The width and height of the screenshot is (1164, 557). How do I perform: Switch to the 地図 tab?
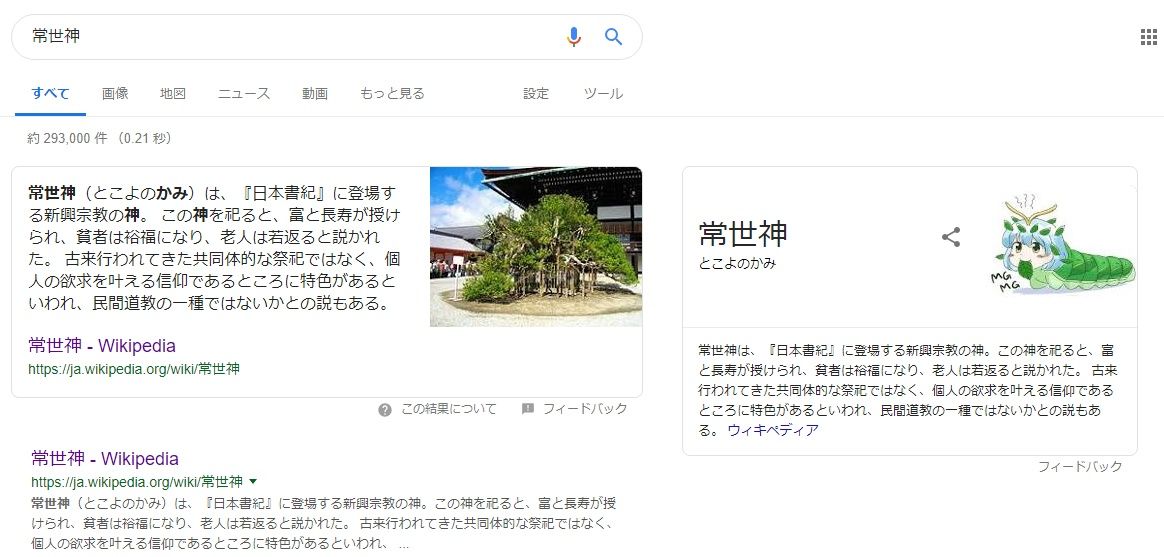(173, 94)
